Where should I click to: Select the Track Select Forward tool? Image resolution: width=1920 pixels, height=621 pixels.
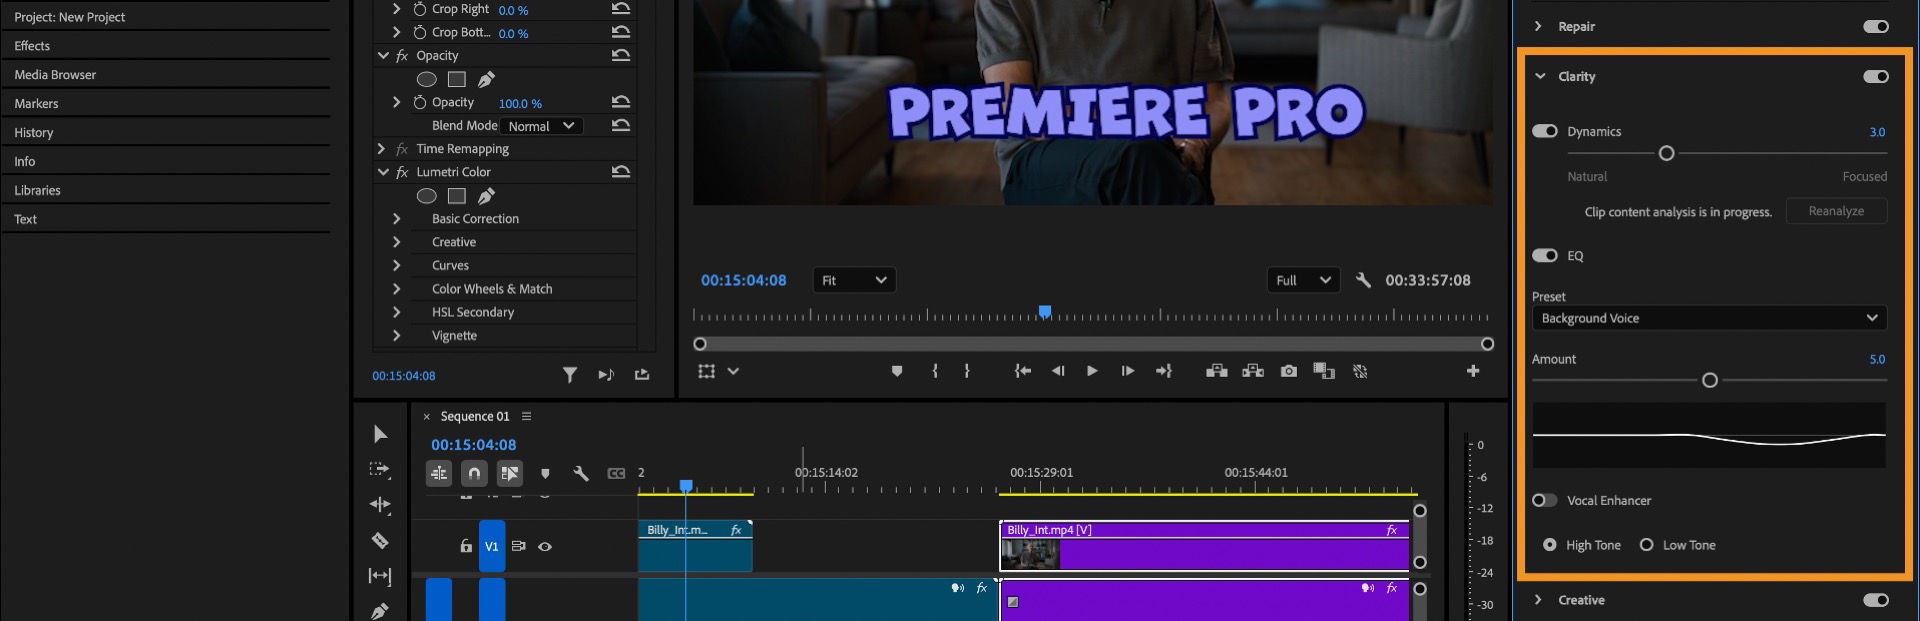(x=380, y=469)
